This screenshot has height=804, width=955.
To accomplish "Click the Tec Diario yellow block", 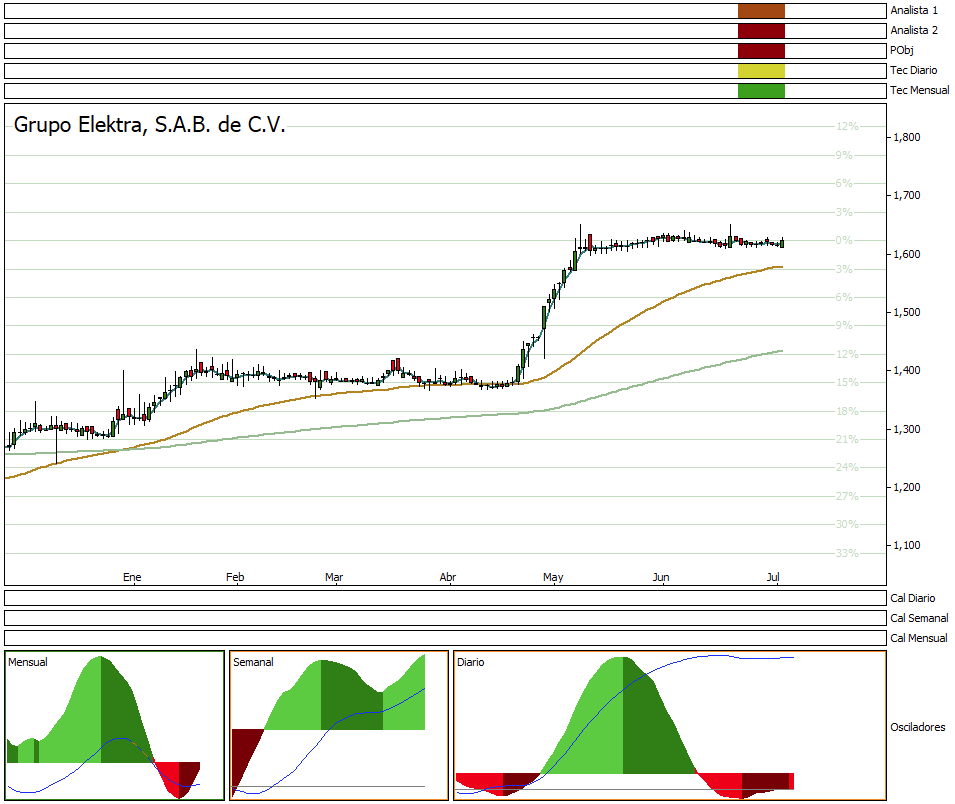I will point(761,71).
